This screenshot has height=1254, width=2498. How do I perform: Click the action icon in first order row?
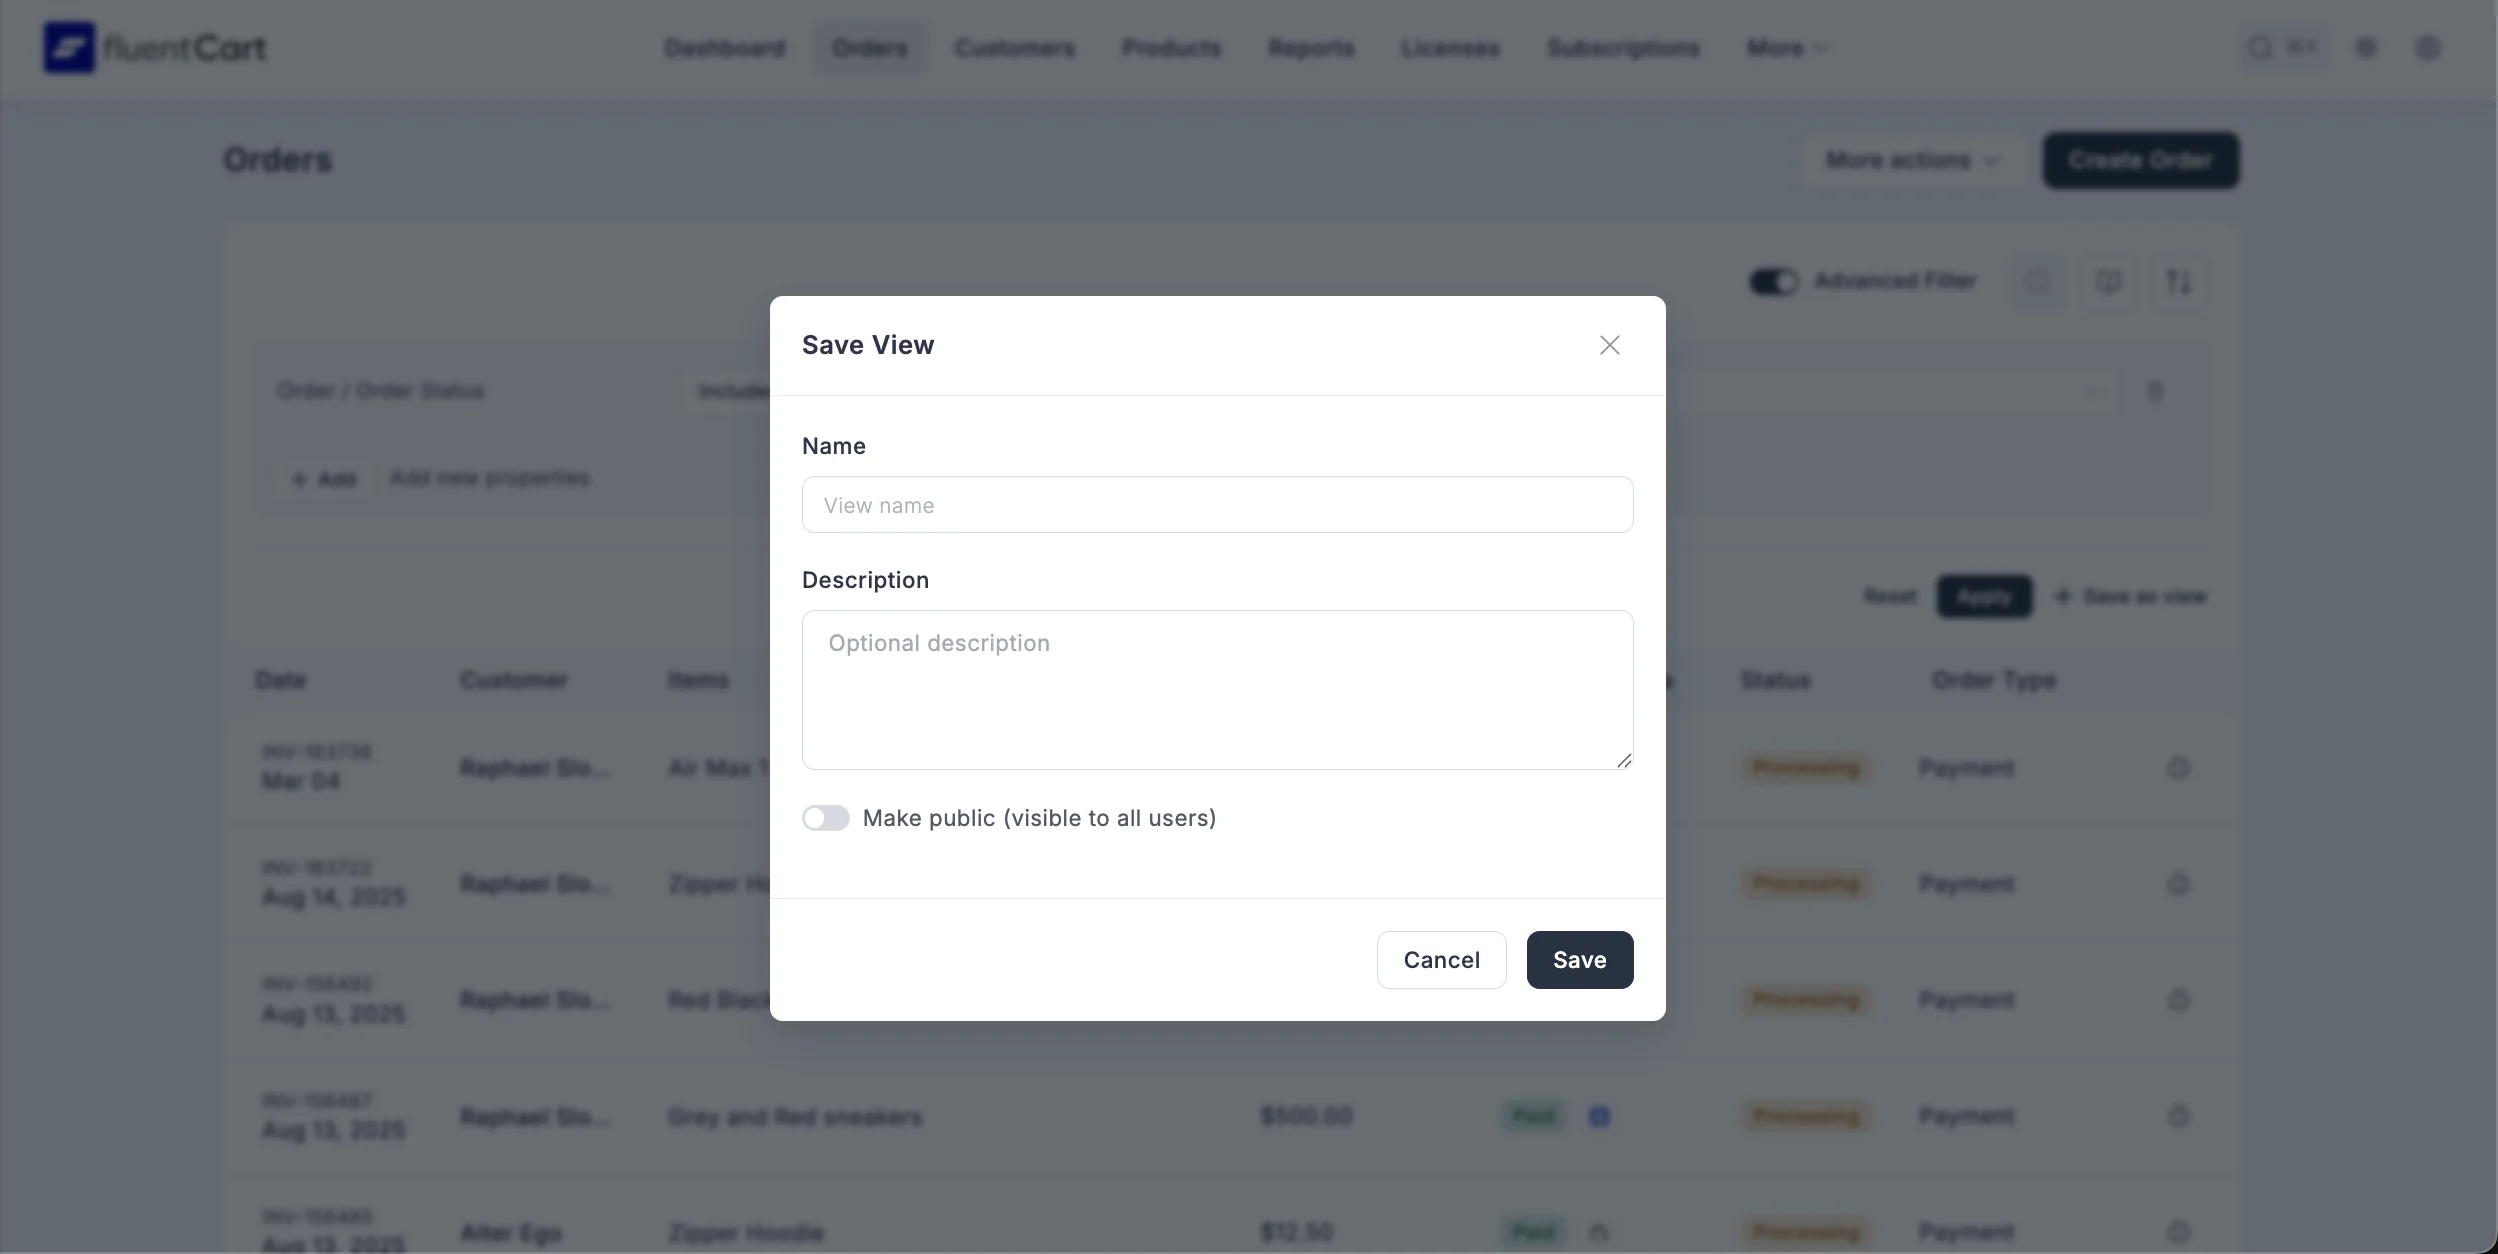click(x=2178, y=768)
